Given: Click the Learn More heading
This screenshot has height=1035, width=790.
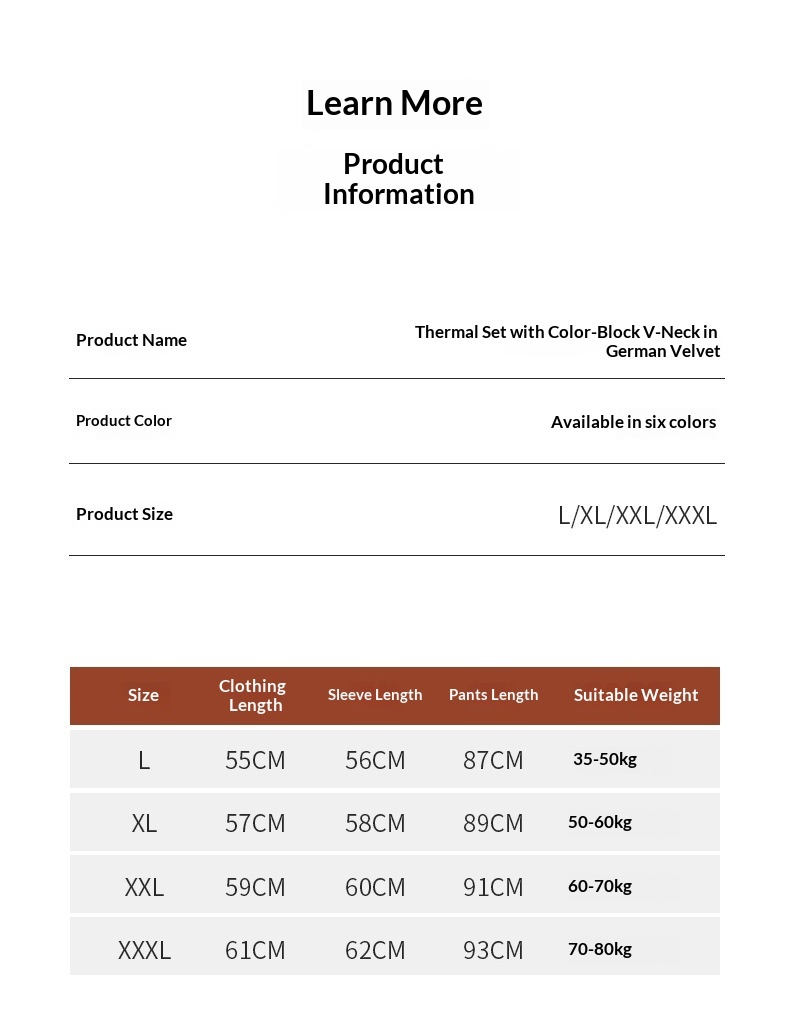Looking at the screenshot, I should (x=394, y=103).
